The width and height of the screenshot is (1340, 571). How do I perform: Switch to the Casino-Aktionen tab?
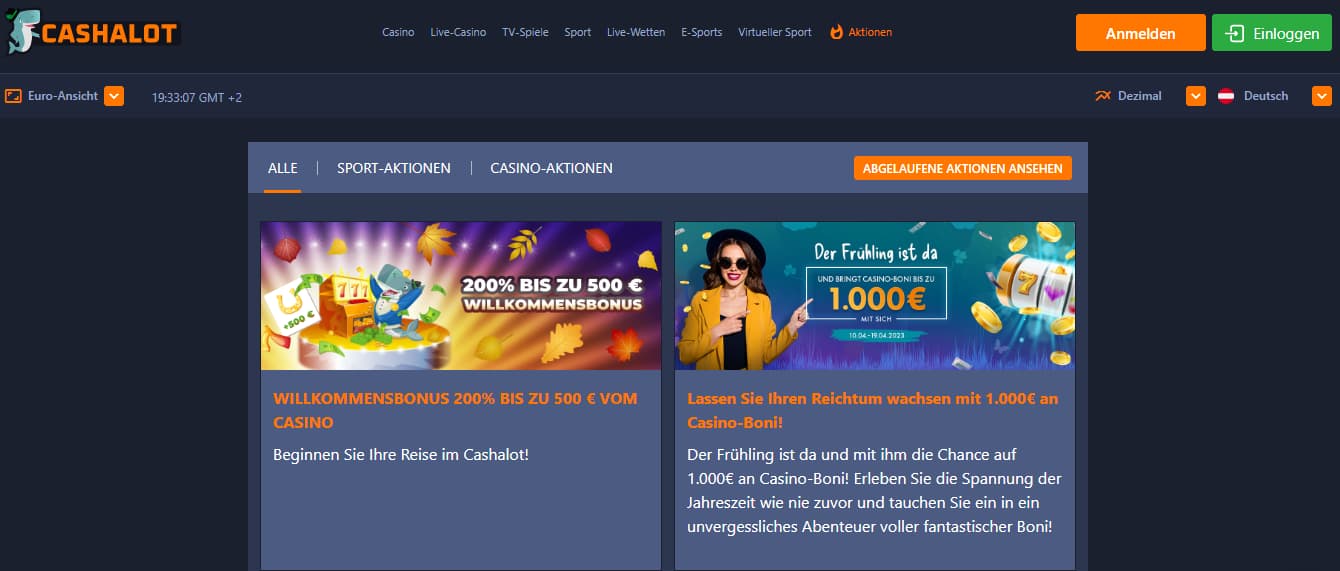point(551,168)
